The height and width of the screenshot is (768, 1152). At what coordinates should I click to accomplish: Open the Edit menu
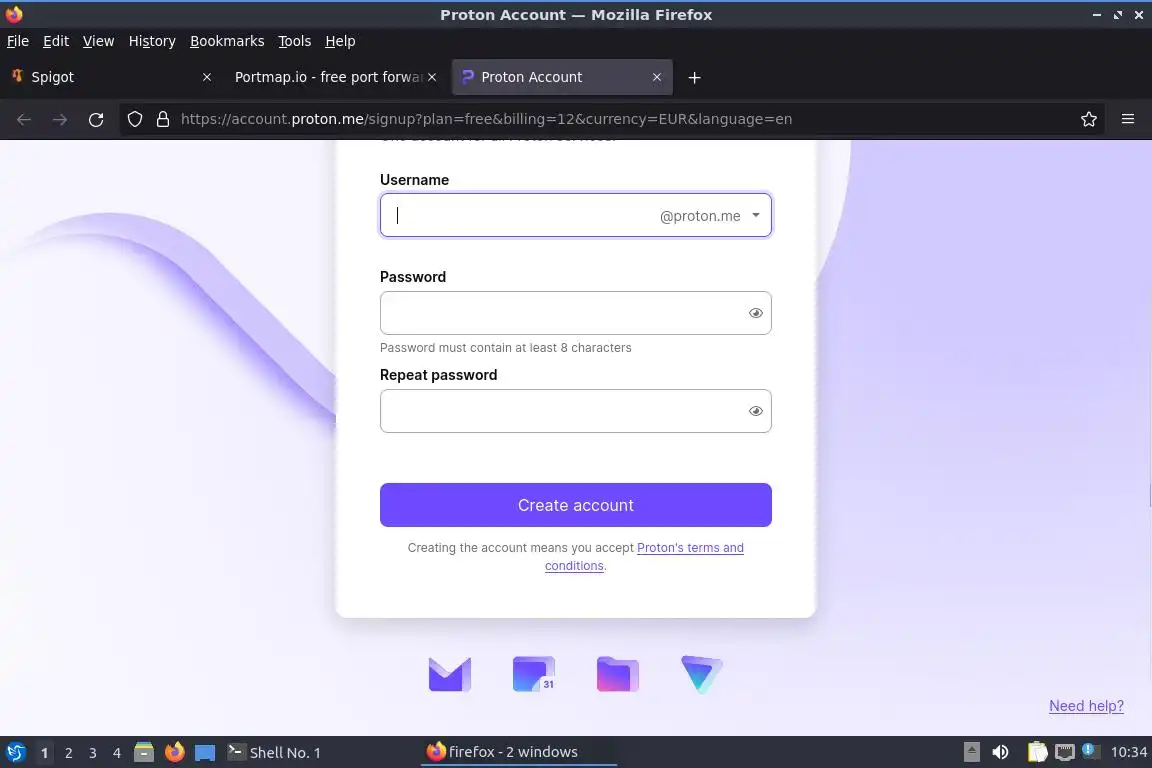click(56, 41)
